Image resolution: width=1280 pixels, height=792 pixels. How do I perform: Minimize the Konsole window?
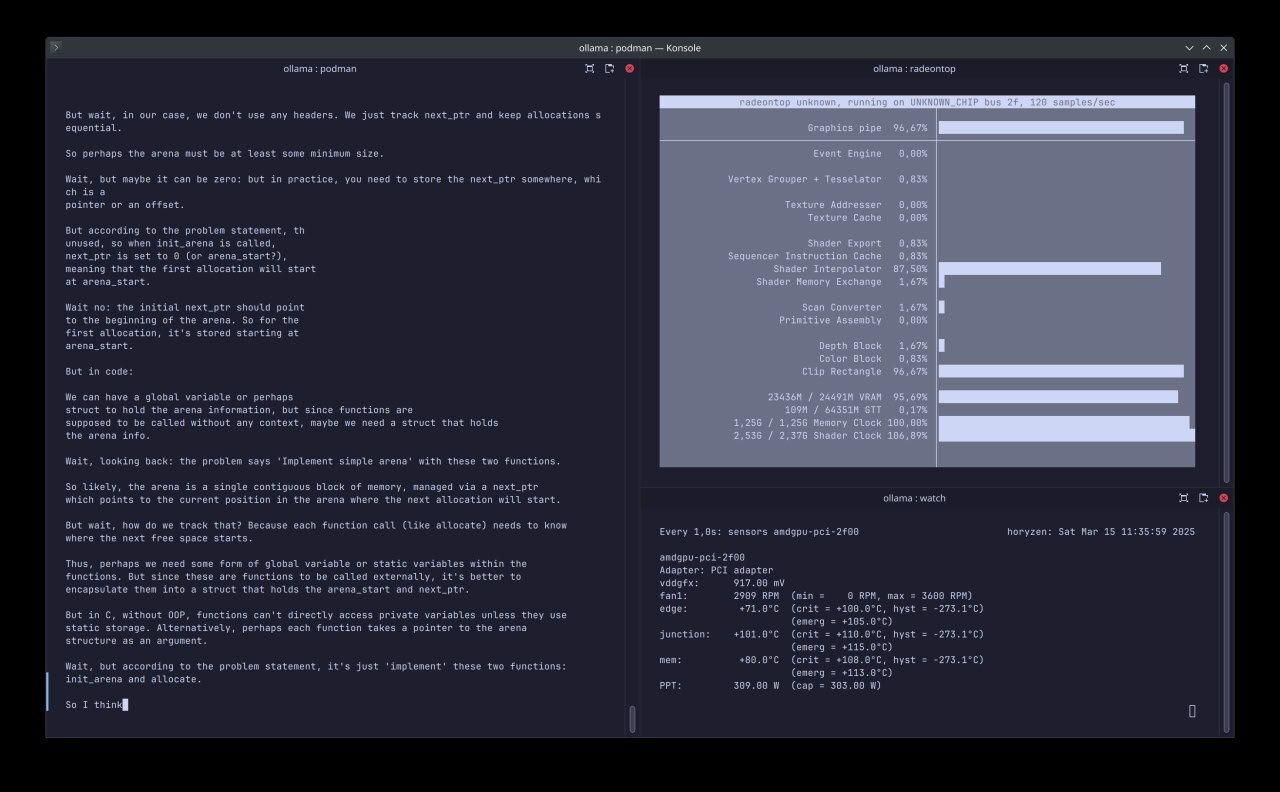(x=1189, y=48)
